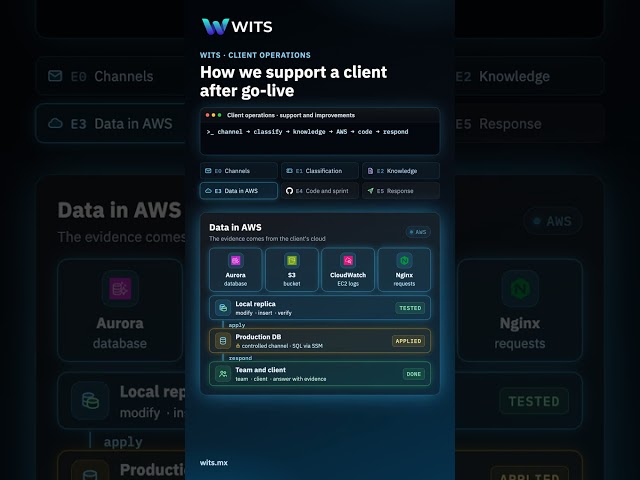Click the lock icon beside controlled channel
This screenshot has width=640, height=480.
coord(238,346)
